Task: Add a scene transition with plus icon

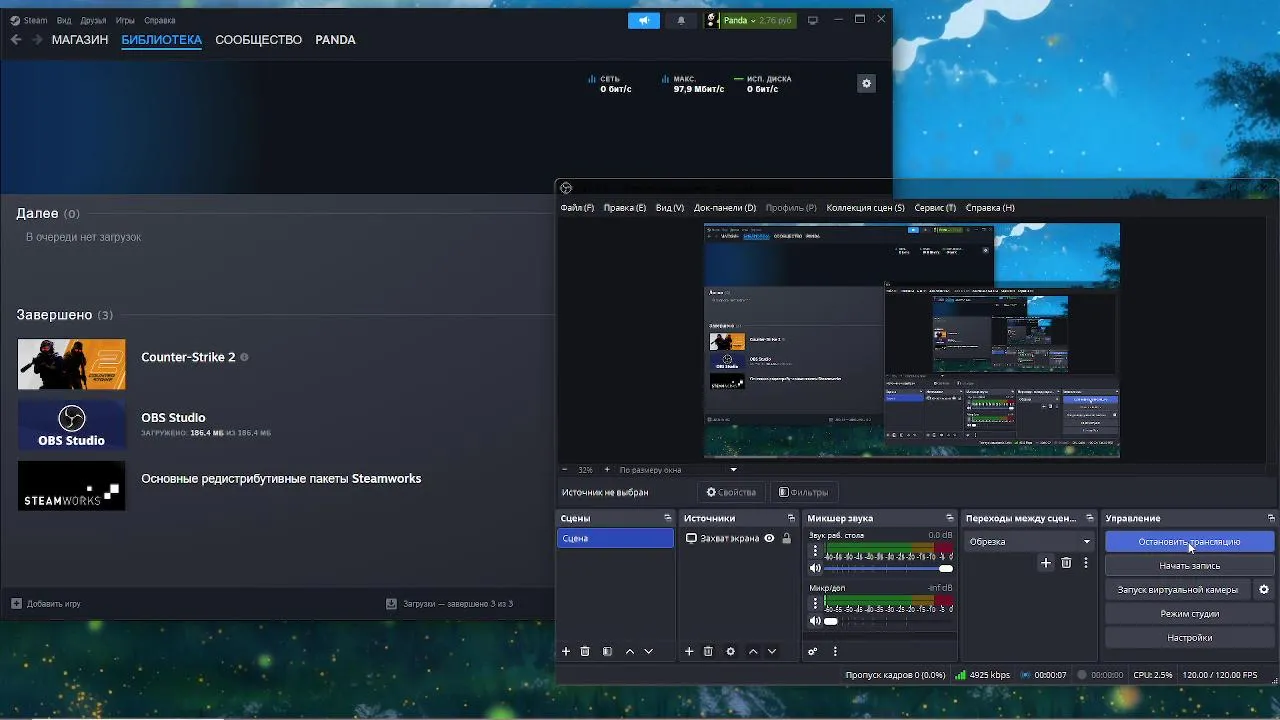Action: pyautogui.click(x=1046, y=563)
